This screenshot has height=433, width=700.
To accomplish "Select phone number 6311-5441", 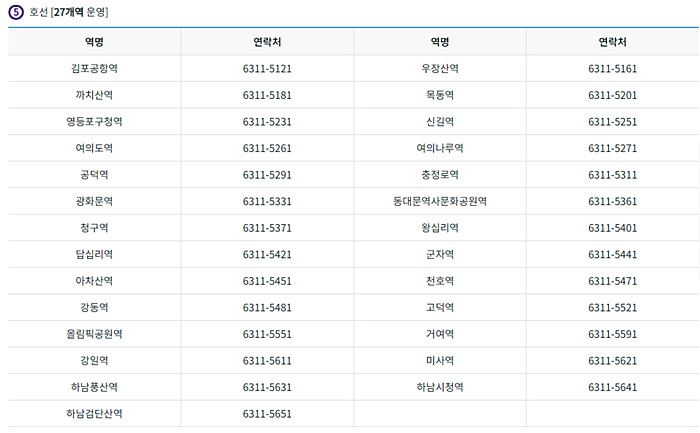I will [x=612, y=254].
